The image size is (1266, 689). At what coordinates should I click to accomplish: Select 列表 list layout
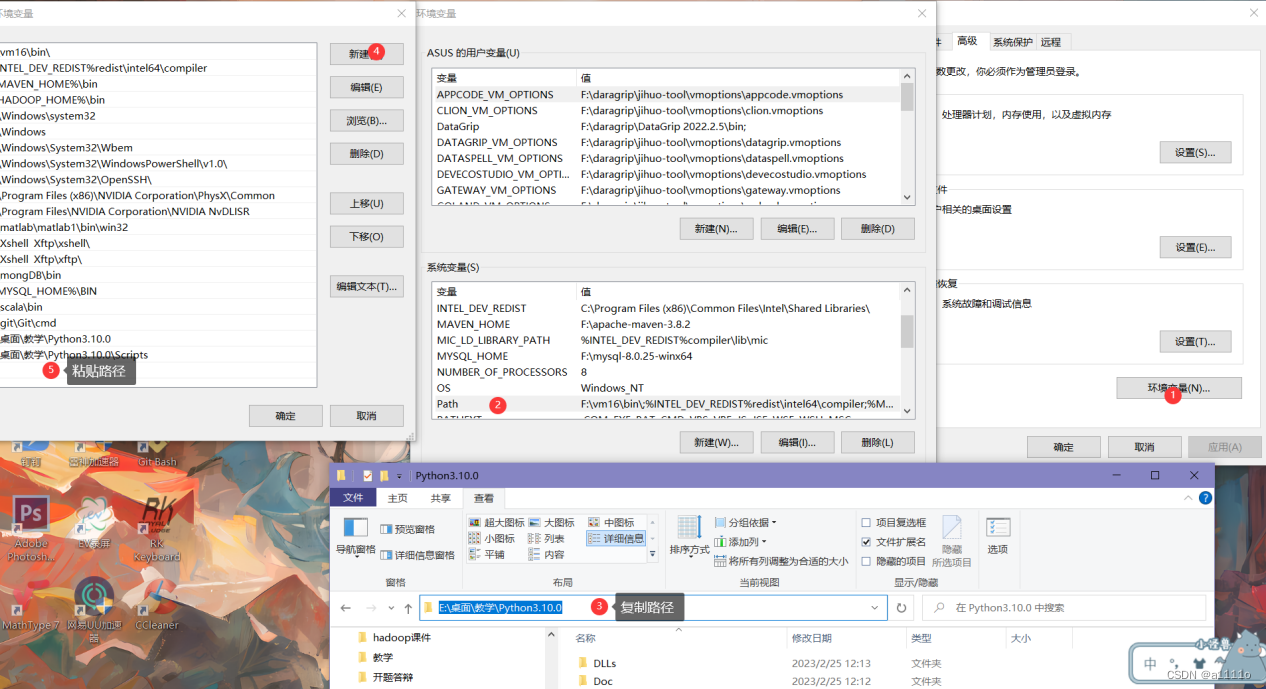[x=546, y=538]
